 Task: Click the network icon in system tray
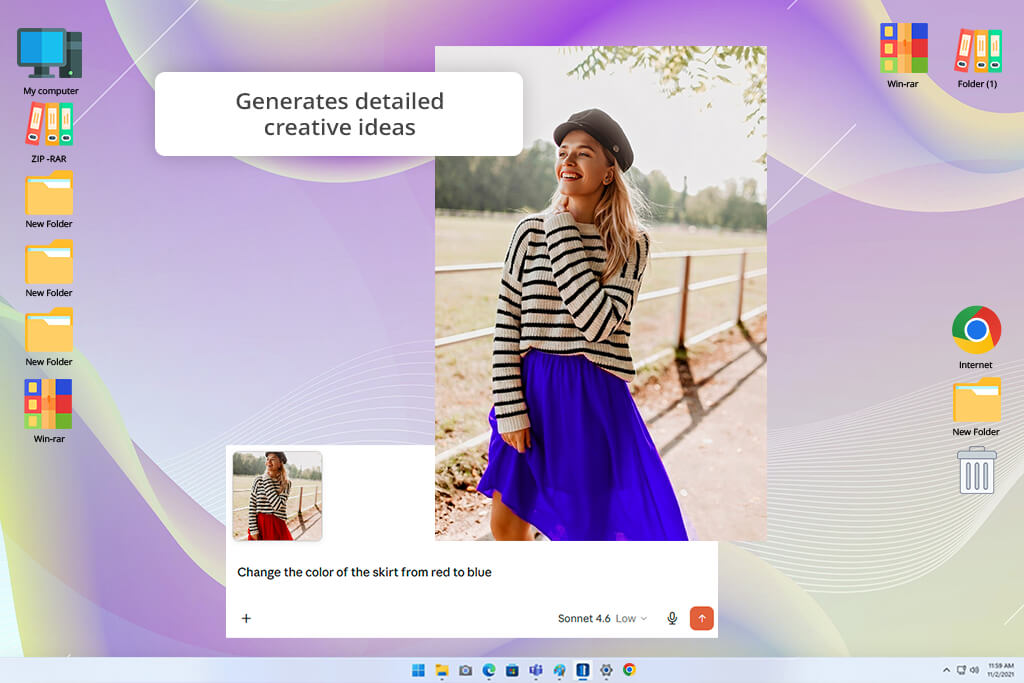coord(961,670)
